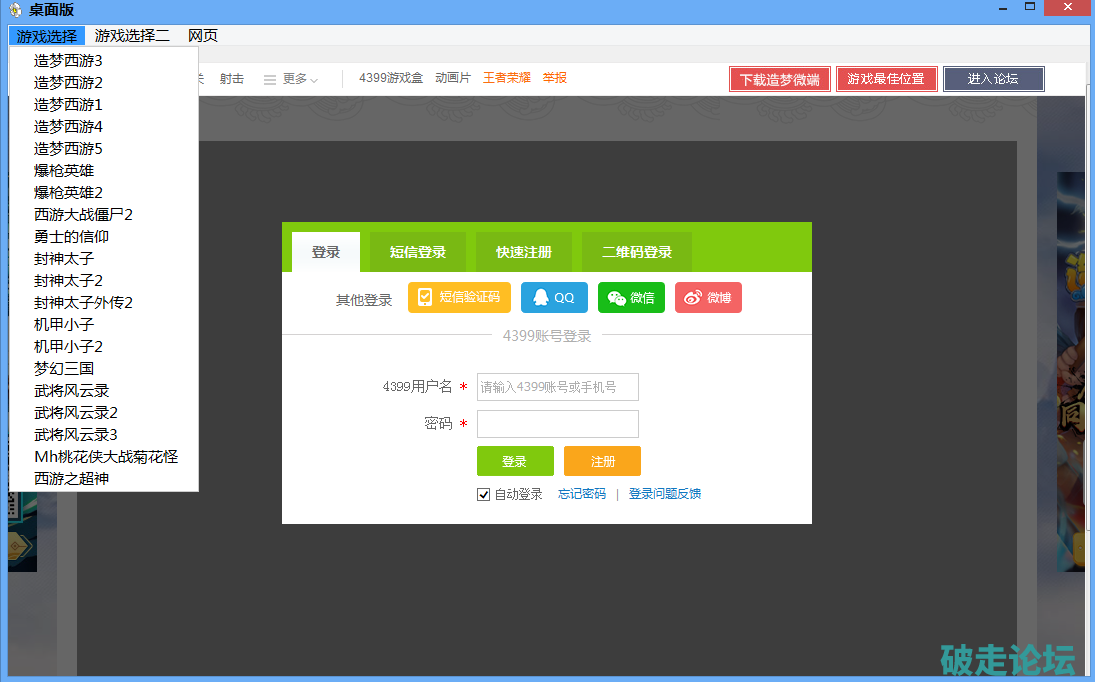Open the 游戏选择二 menu
The width and height of the screenshot is (1095, 682).
[132, 36]
